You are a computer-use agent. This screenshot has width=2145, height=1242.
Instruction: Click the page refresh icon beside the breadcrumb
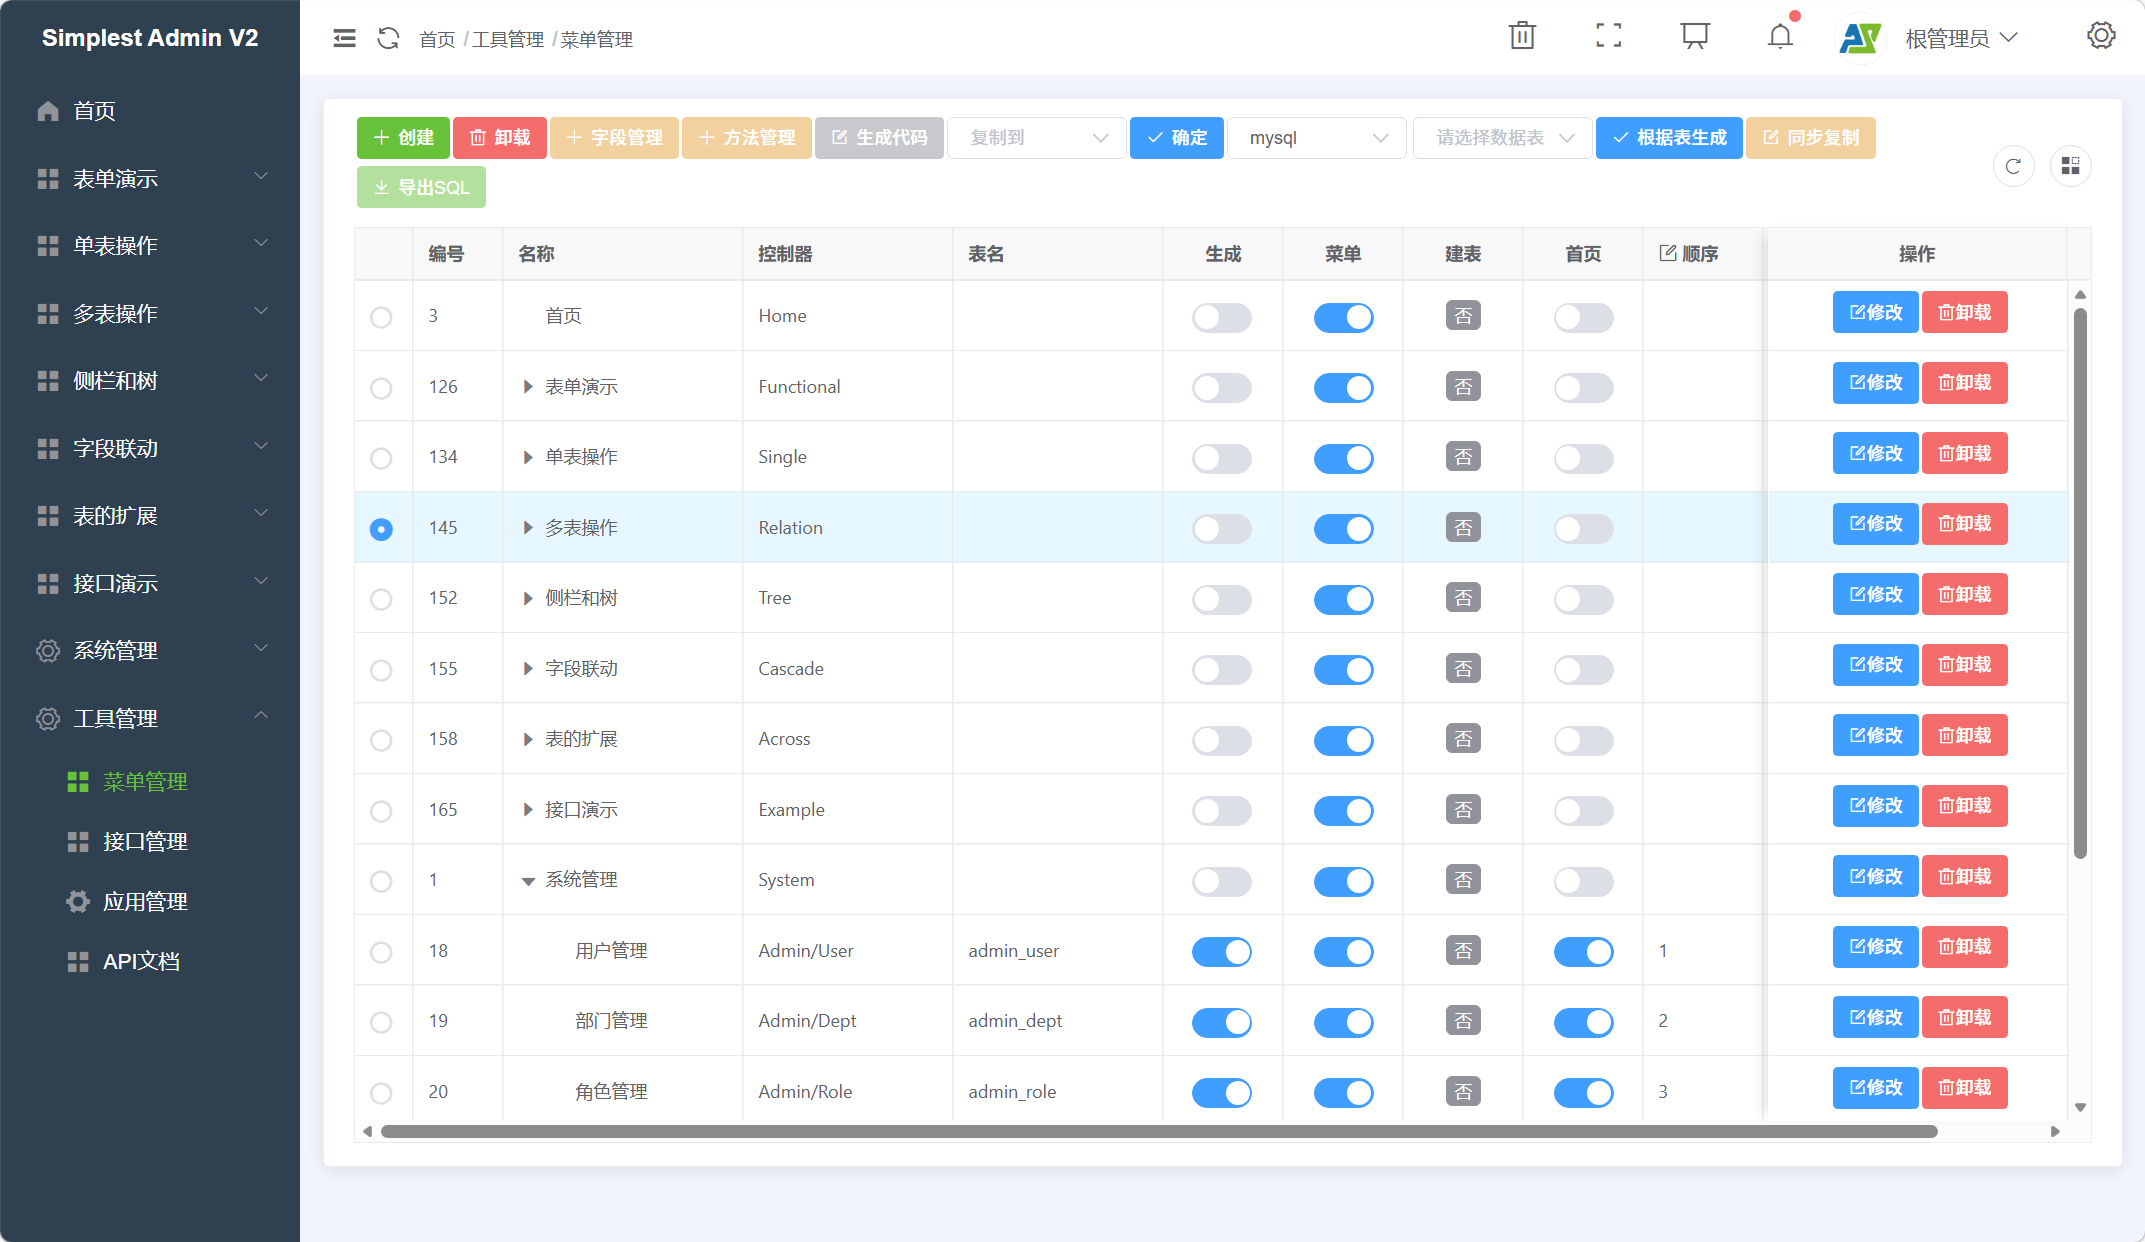[x=388, y=38]
